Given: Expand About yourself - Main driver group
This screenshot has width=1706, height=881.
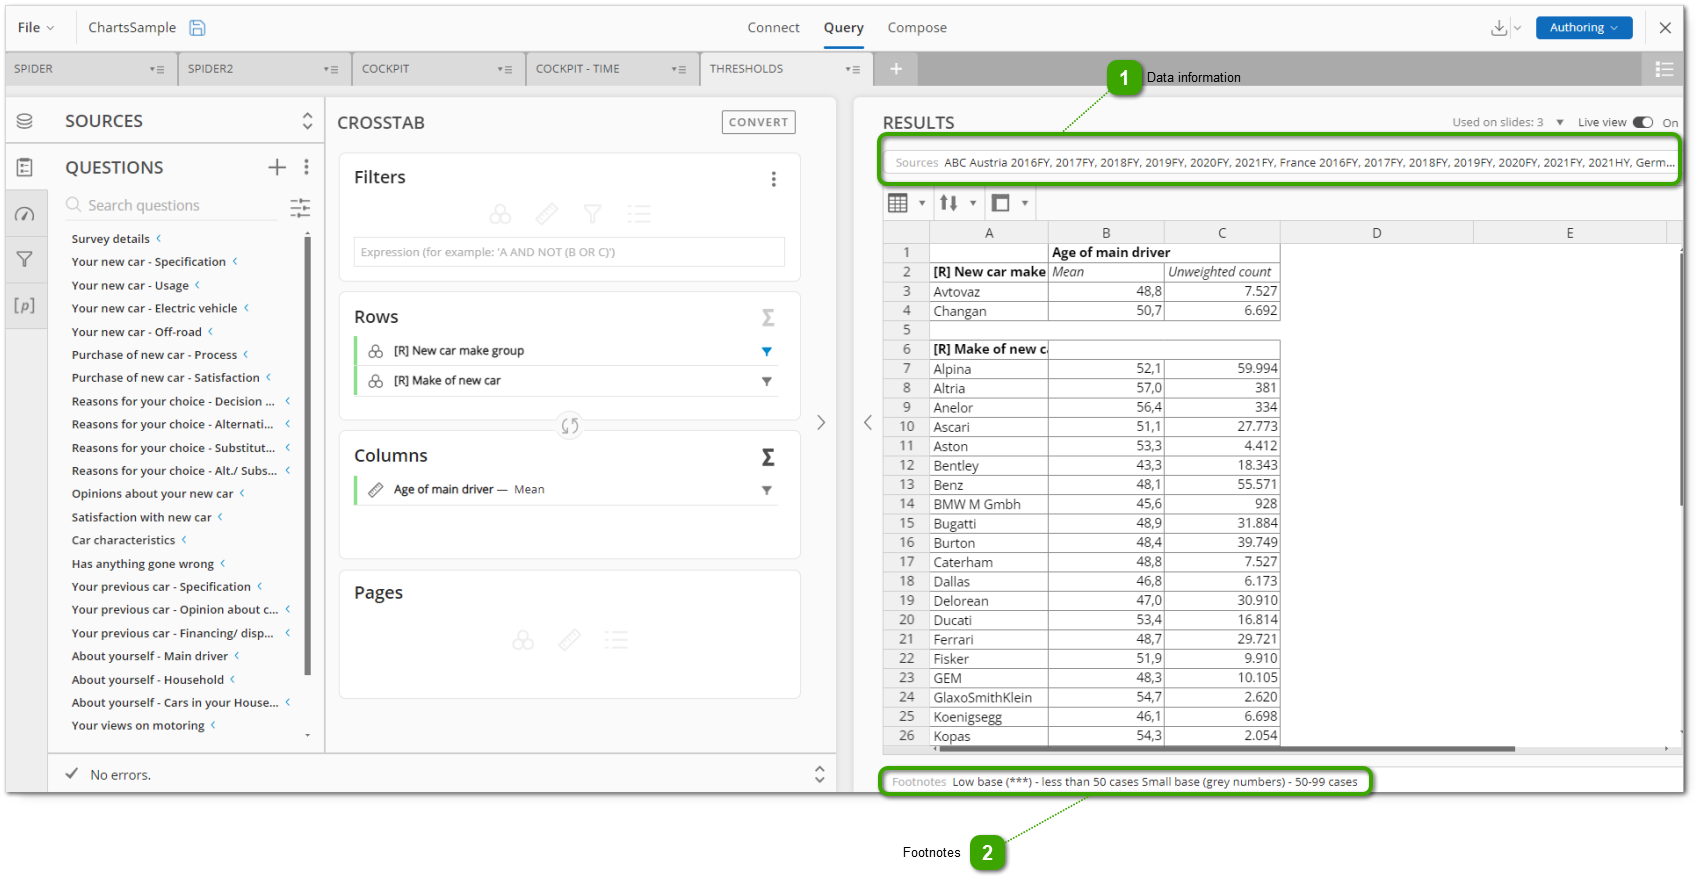Looking at the screenshot, I should pyautogui.click(x=237, y=656).
